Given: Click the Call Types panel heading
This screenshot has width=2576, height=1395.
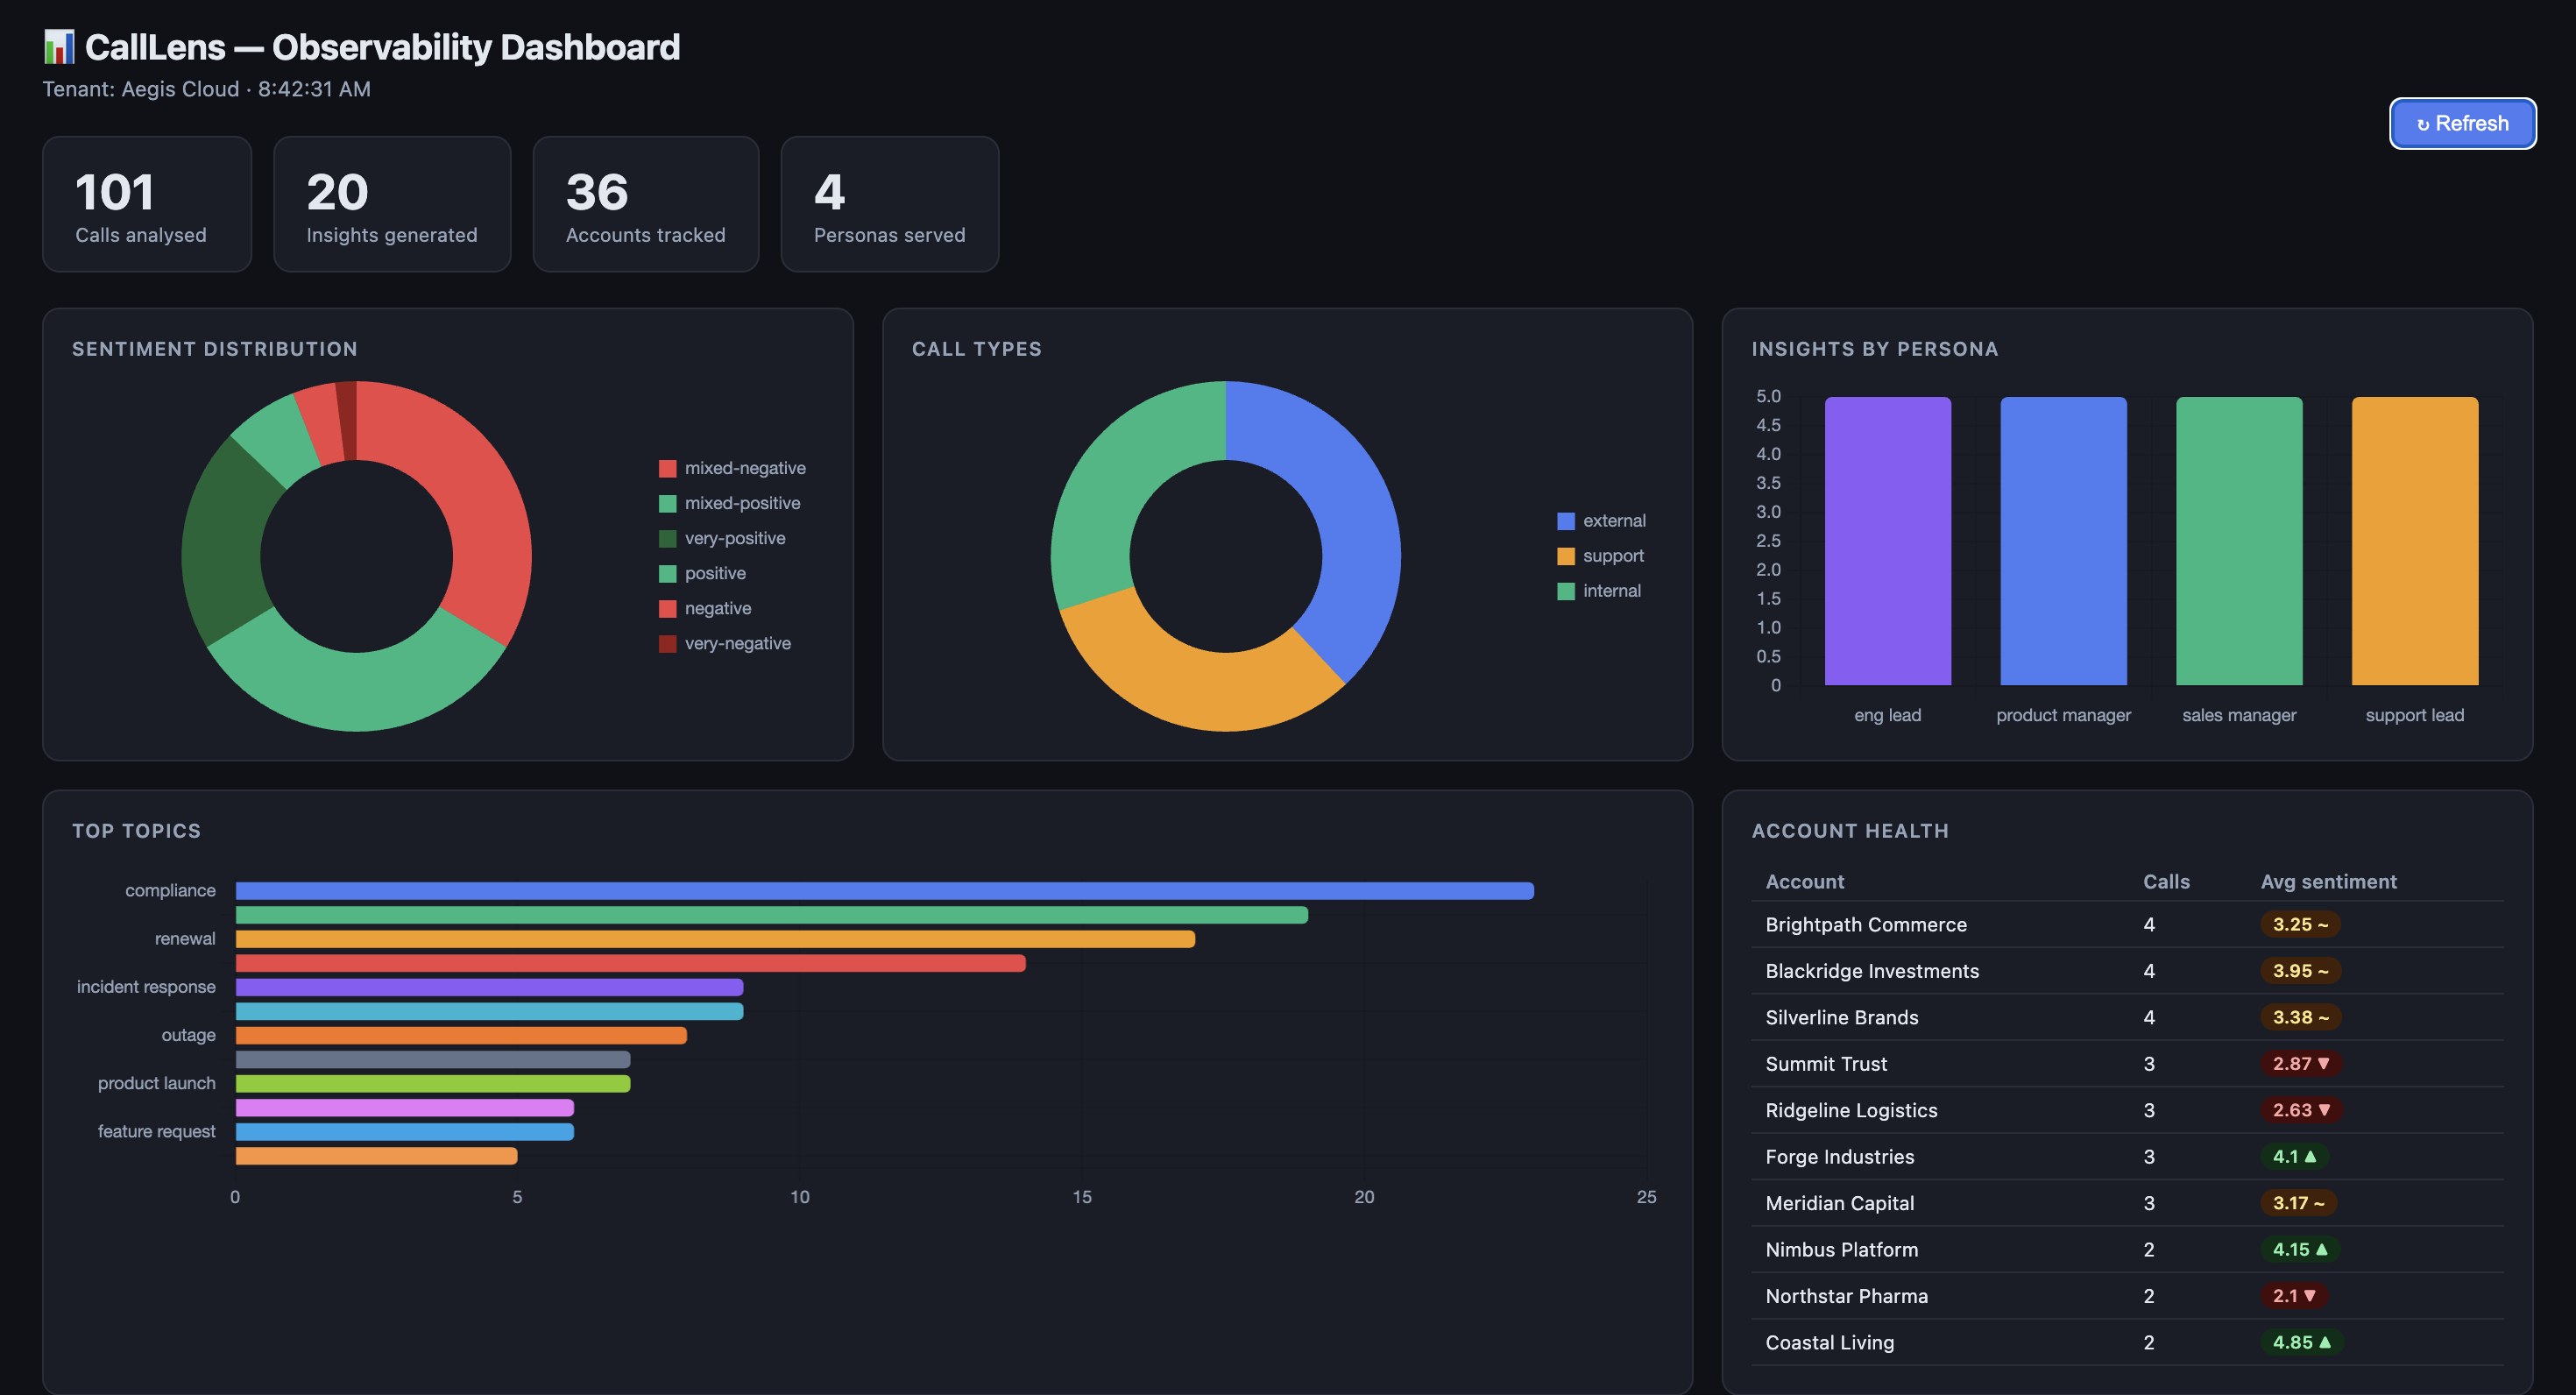Looking at the screenshot, I should [x=977, y=349].
